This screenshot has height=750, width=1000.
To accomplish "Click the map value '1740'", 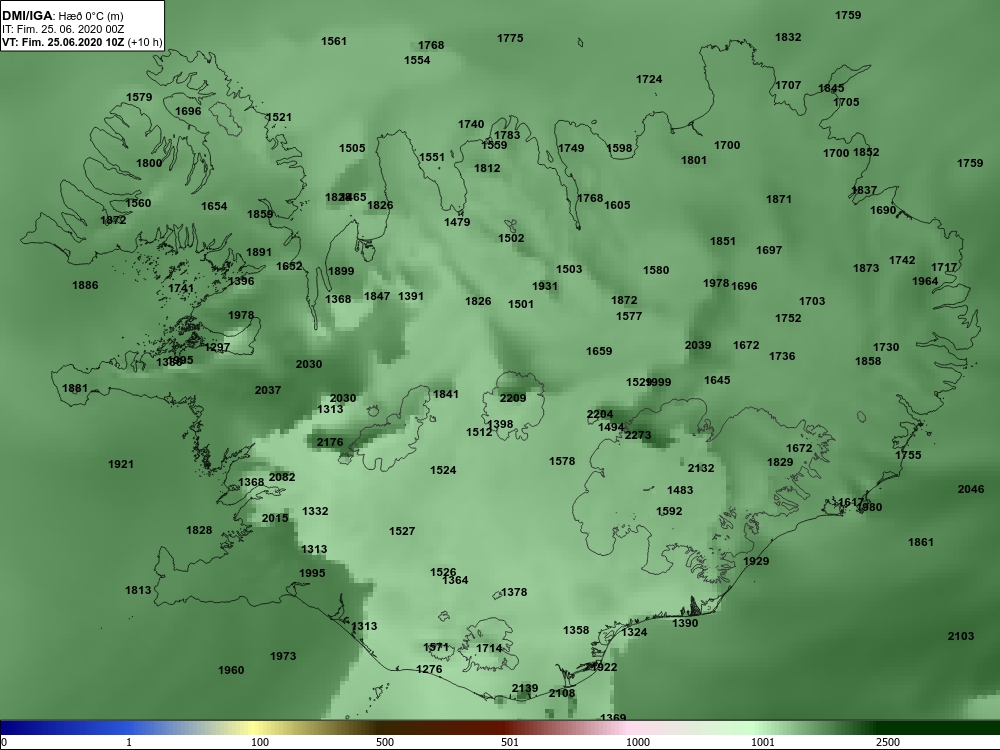I will (x=471, y=124).
